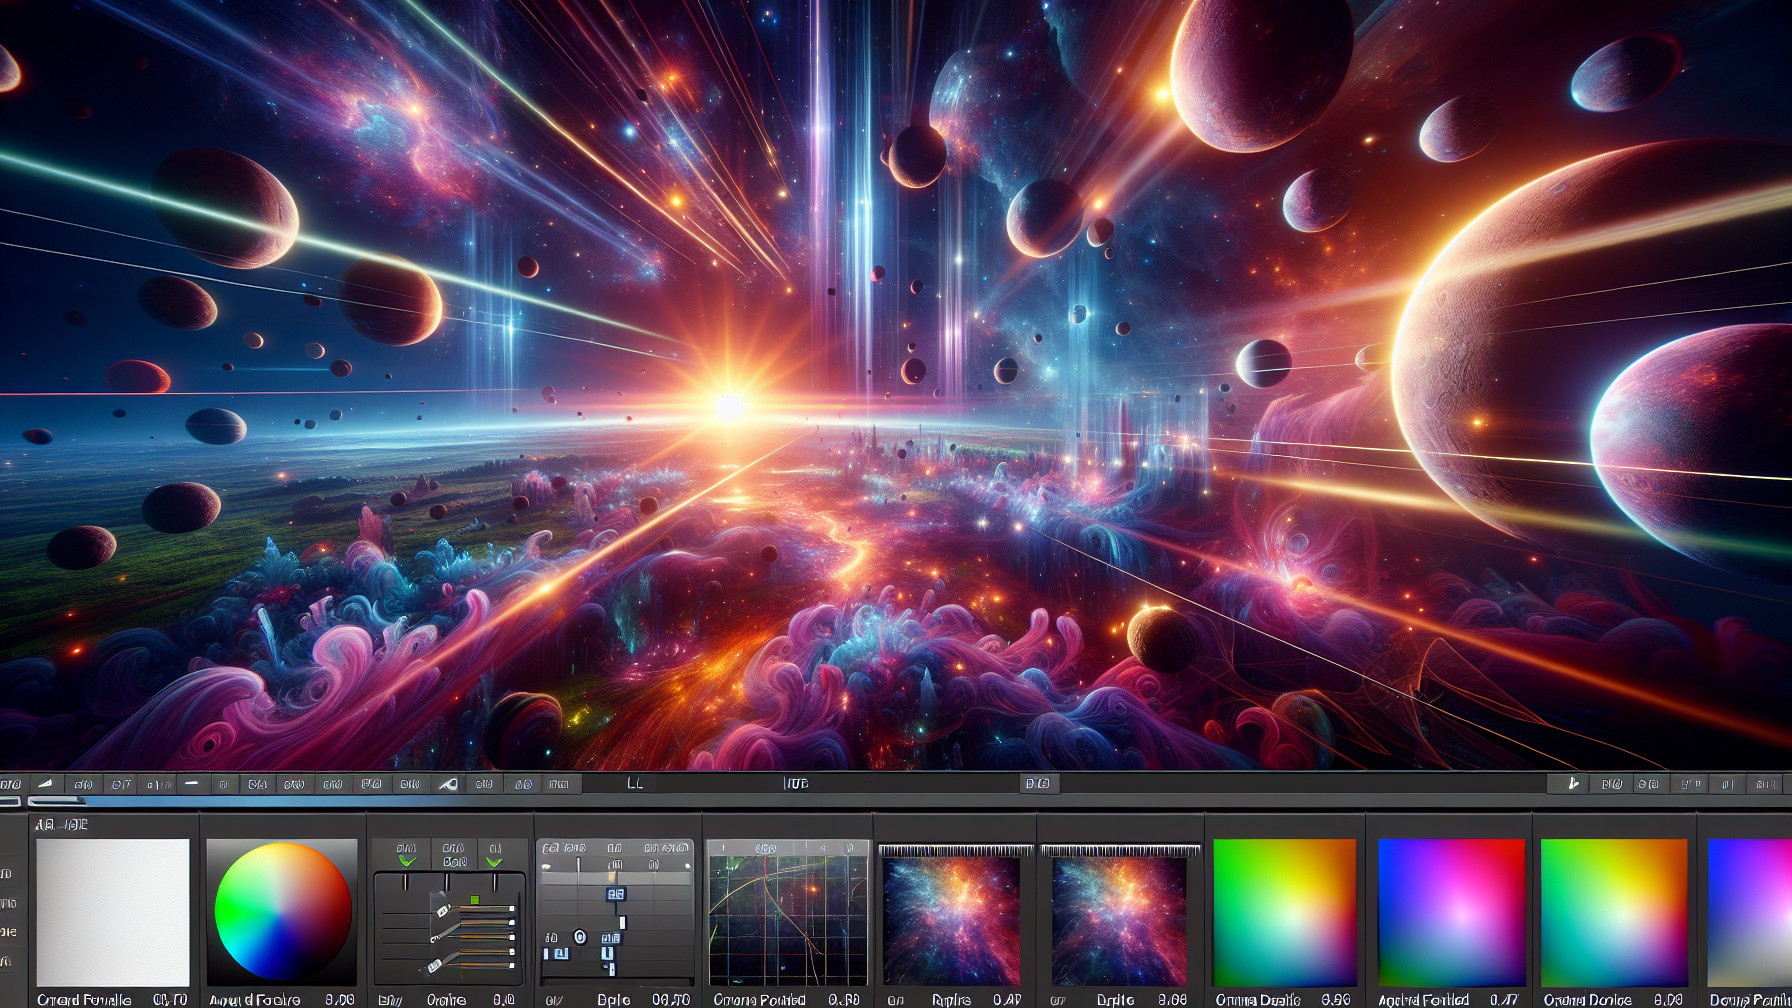Click the round knob icon in the node panel
This screenshot has height=1008, width=1792.
pyautogui.click(x=579, y=937)
